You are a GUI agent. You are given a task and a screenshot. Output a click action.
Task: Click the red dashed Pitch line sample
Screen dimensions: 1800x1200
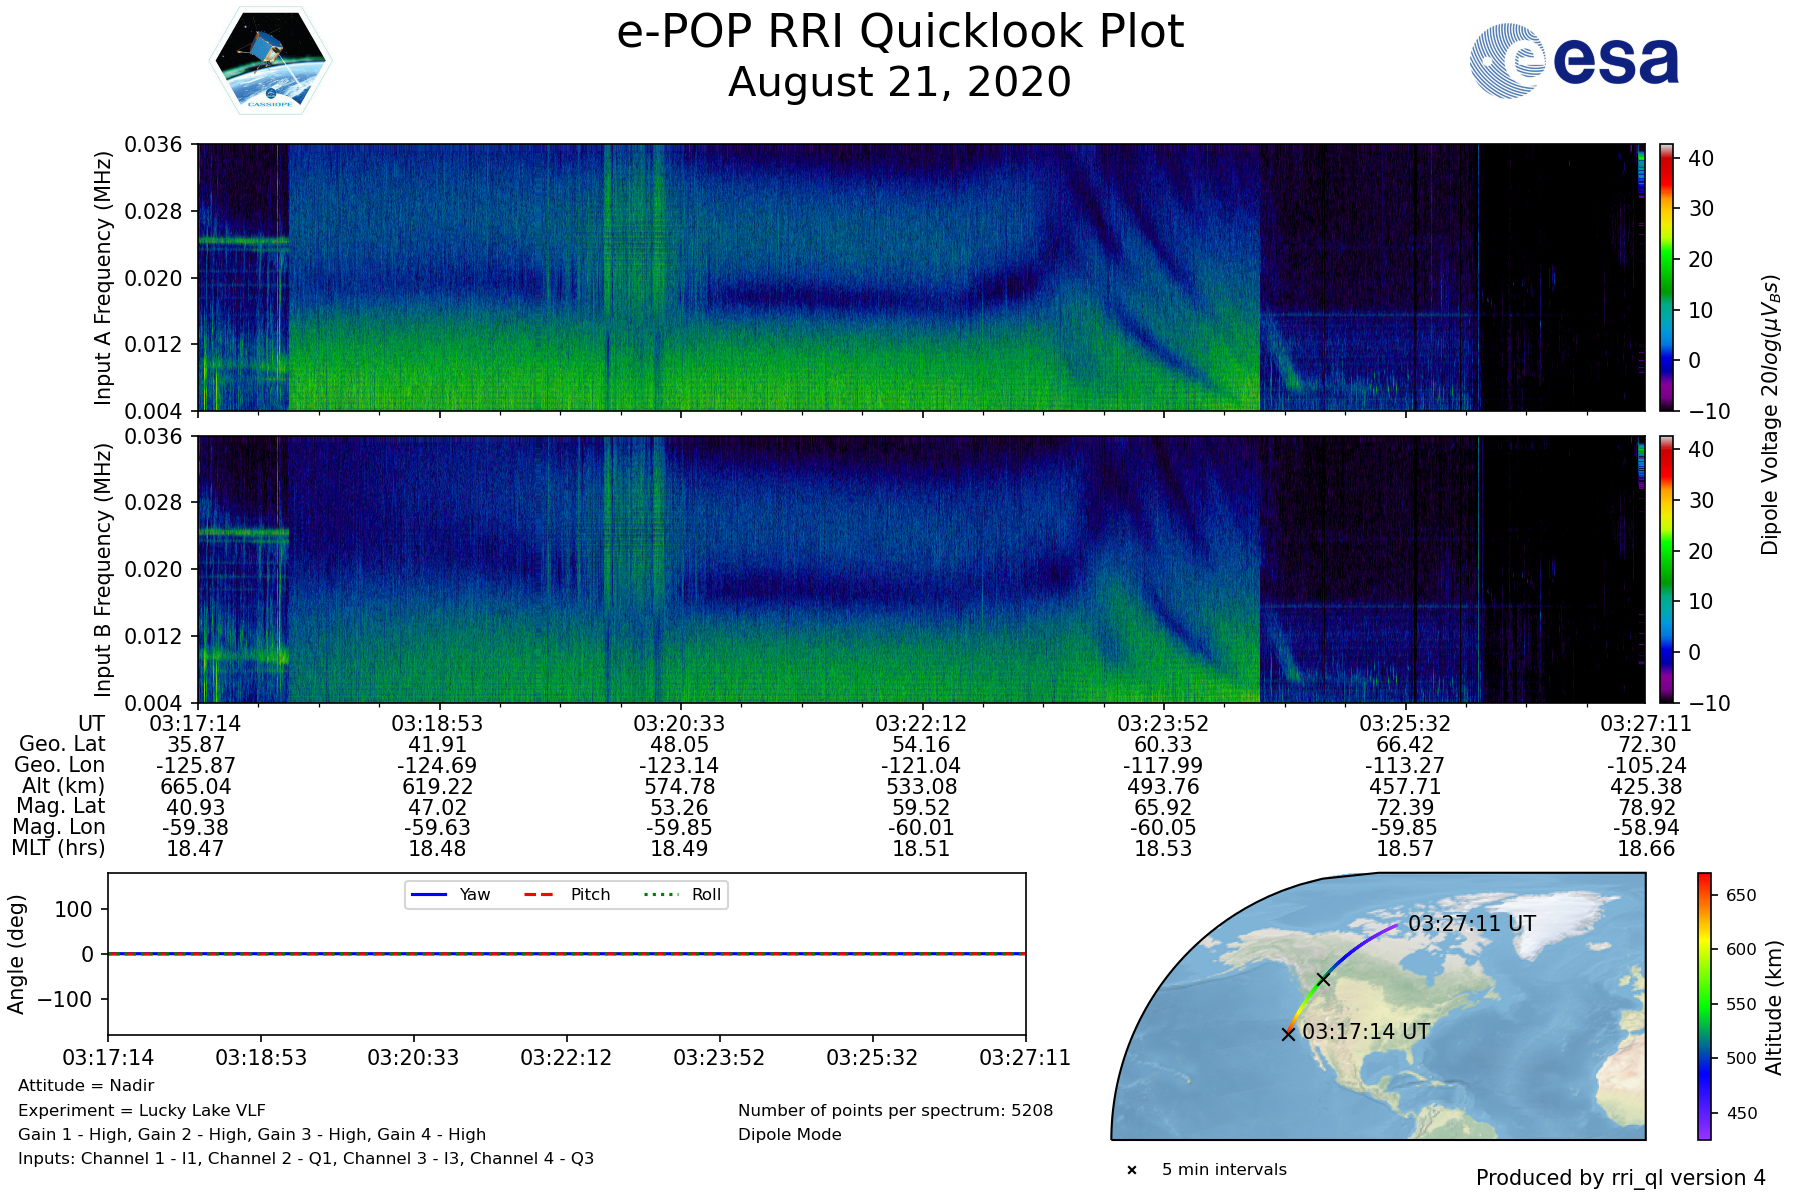click(539, 894)
